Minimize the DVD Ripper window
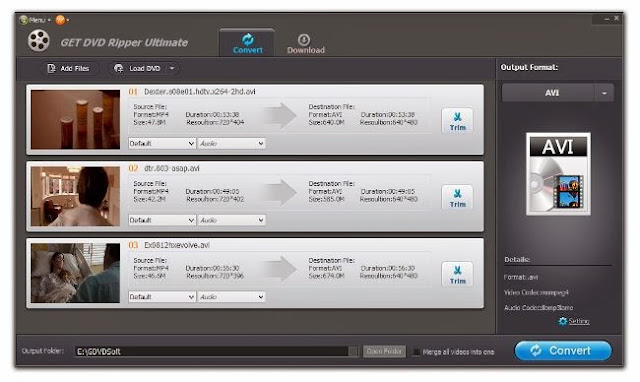 click(x=607, y=19)
